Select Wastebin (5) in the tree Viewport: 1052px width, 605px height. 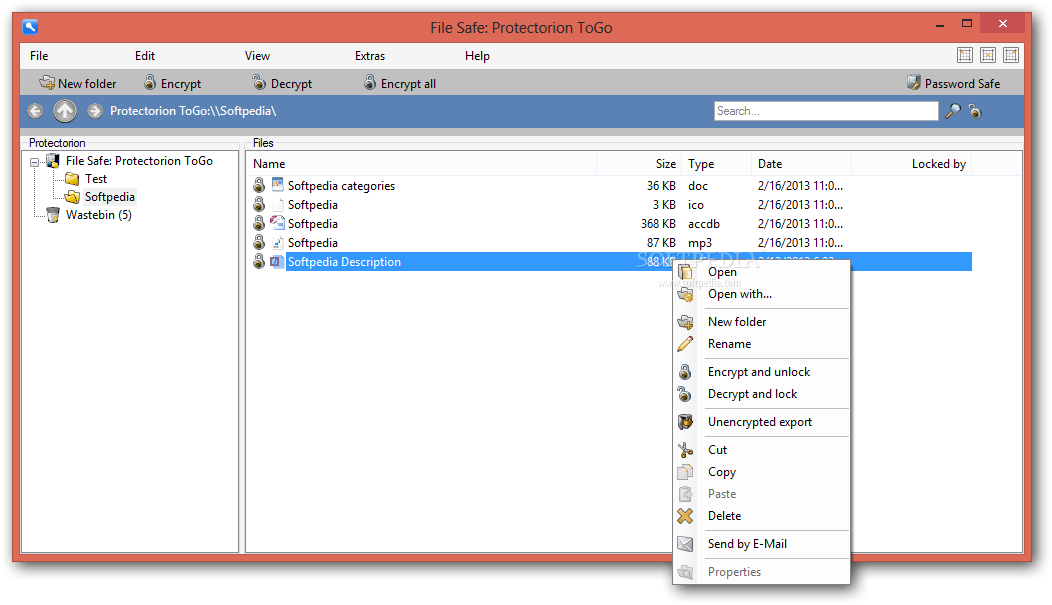99,215
